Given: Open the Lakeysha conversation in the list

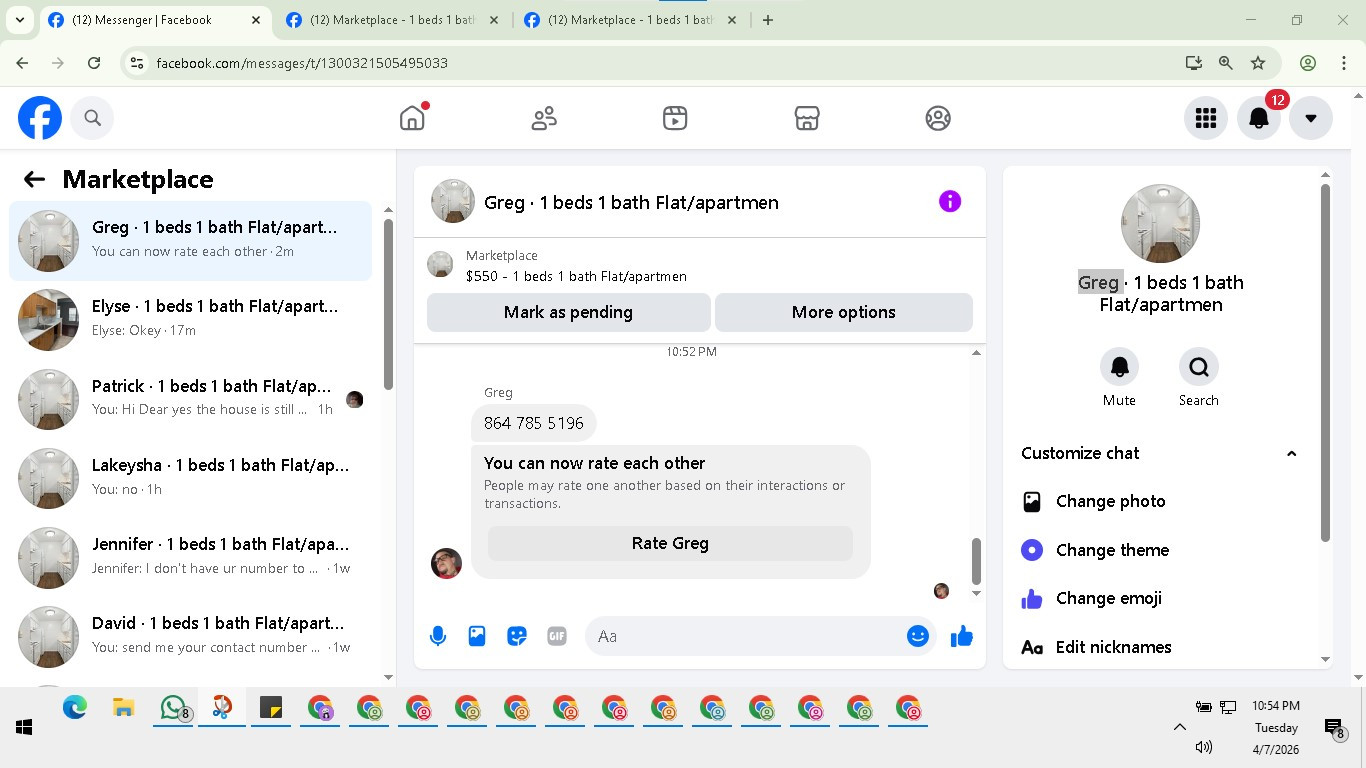Looking at the screenshot, I should [x=190, y=477].
